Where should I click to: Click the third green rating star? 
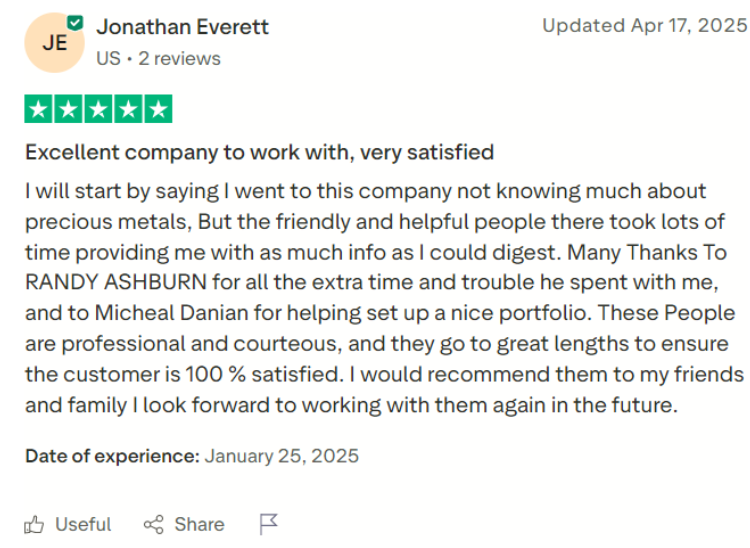[x=98, y=109]
